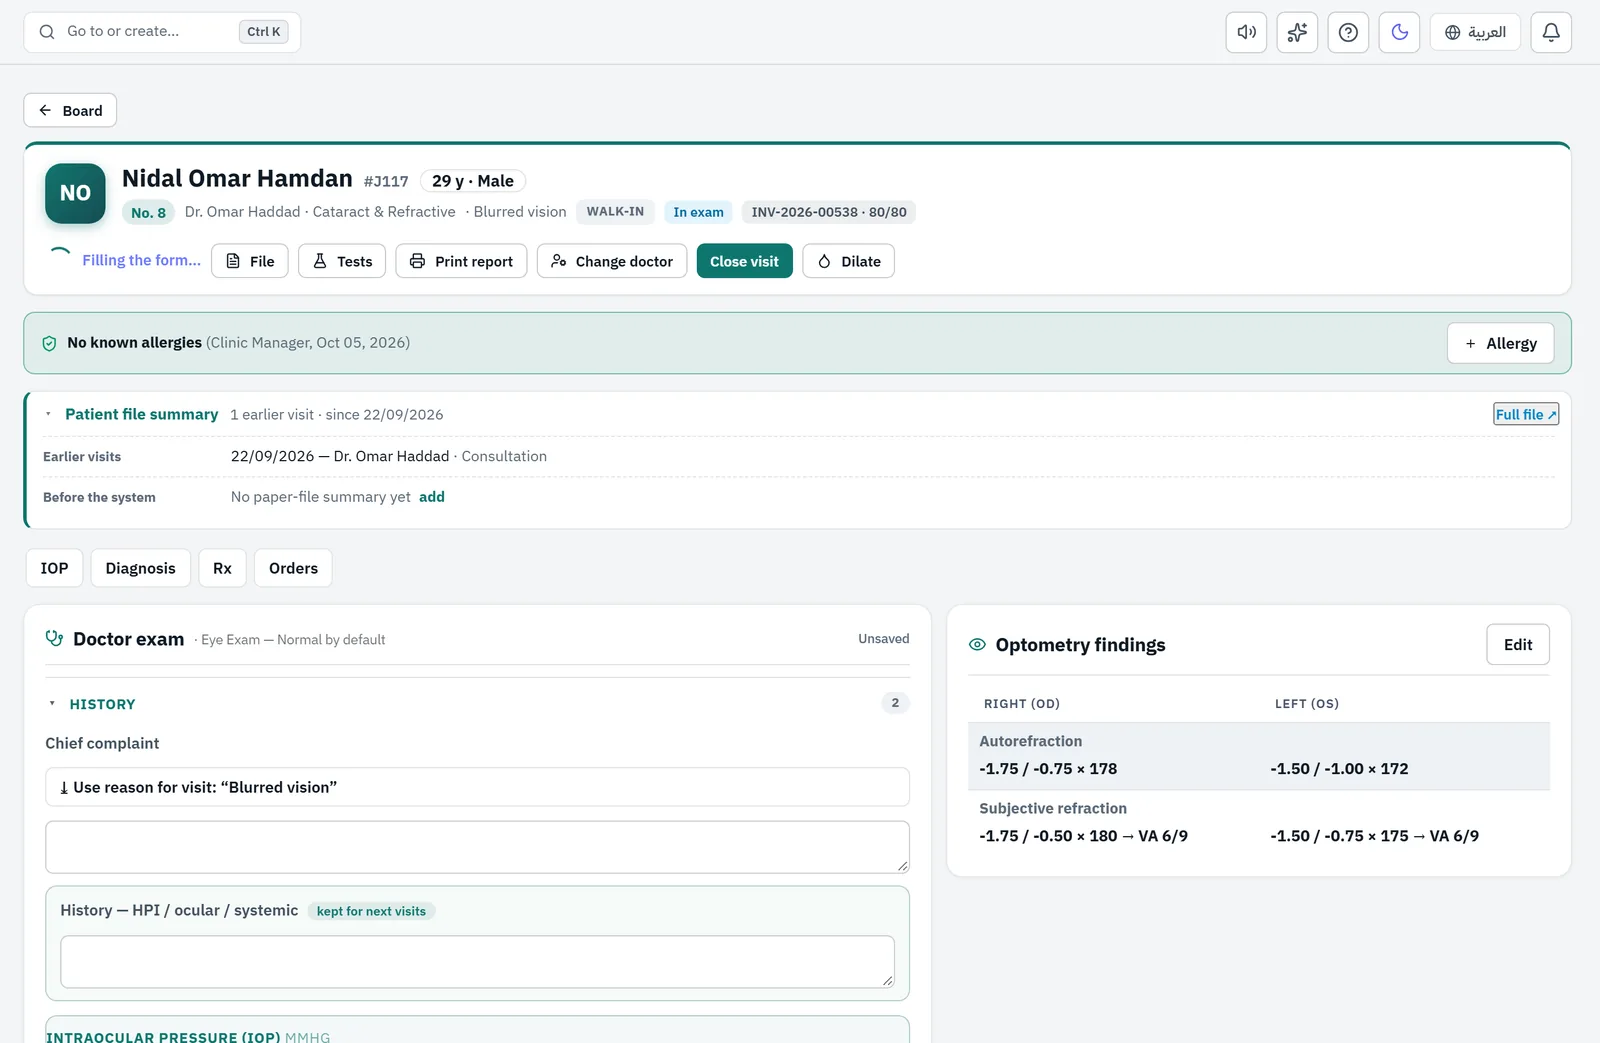
Task: Click the 'No. 8' queue badge
Action: click(x=148, y=212)
